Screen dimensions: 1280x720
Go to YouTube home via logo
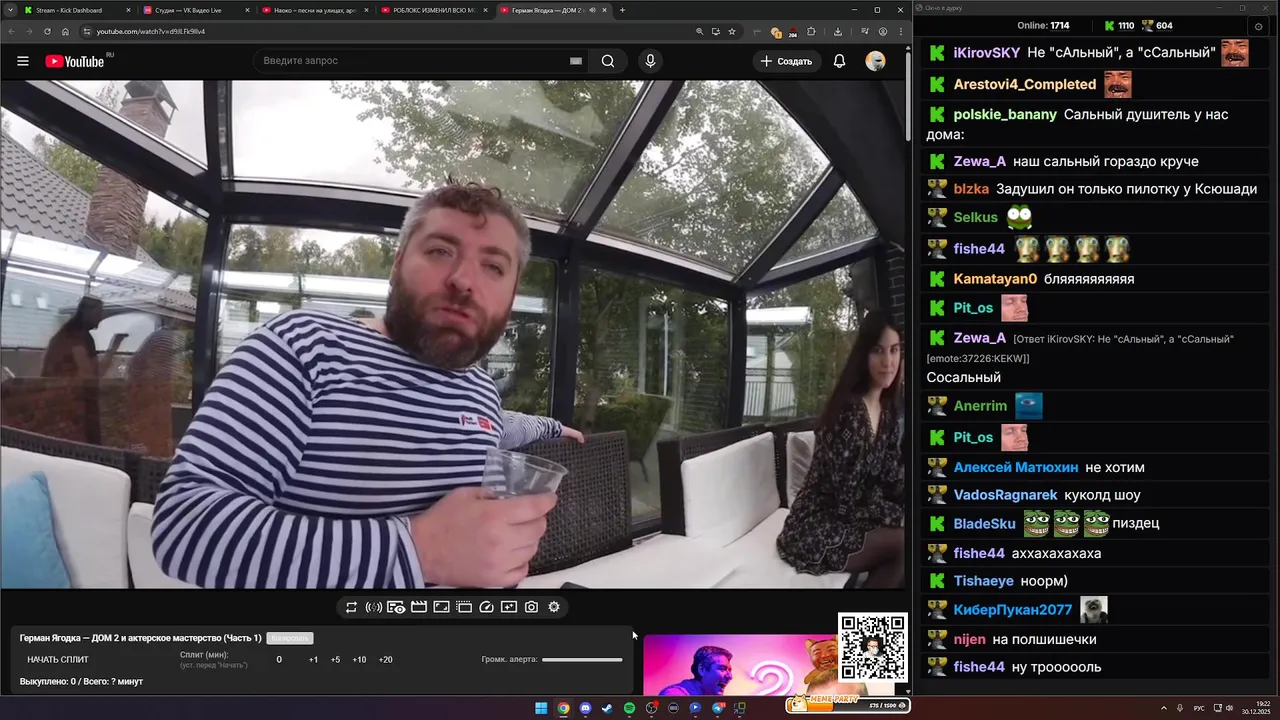75,61
